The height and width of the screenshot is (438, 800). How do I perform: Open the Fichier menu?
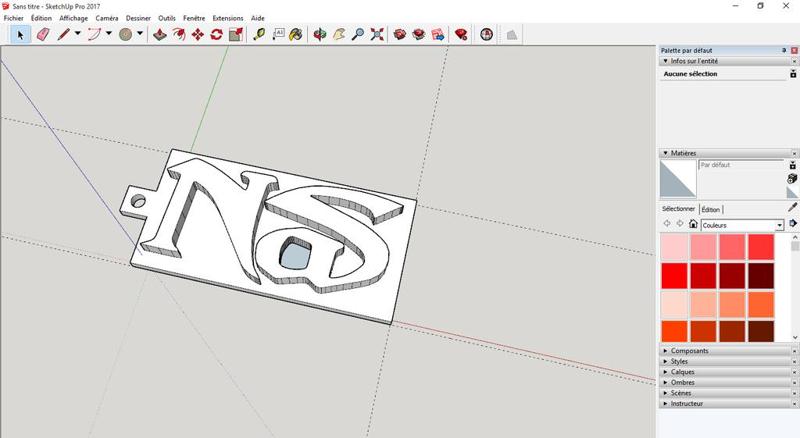14,18
